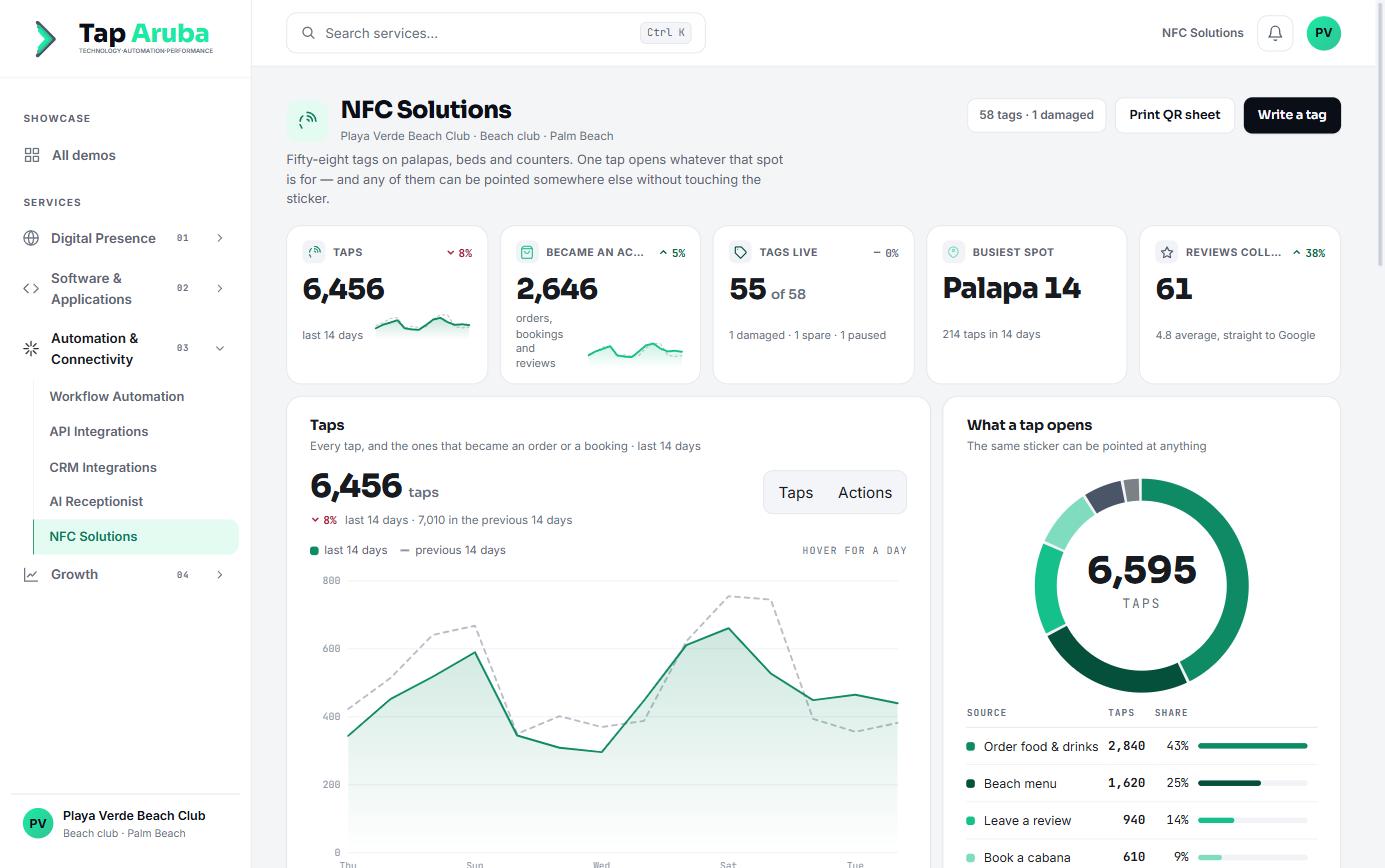Collapse the Automation & Connectivity section
The width and height of the screenshot is (1385, 868).
click(220, 348)
